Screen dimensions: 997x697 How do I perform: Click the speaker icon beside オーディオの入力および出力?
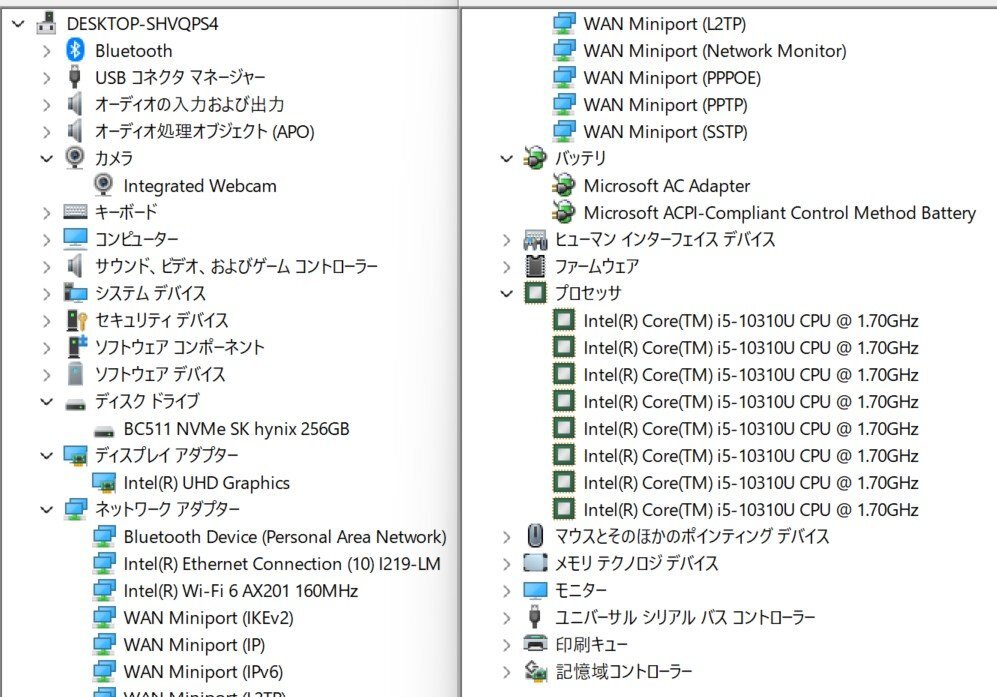75,104
